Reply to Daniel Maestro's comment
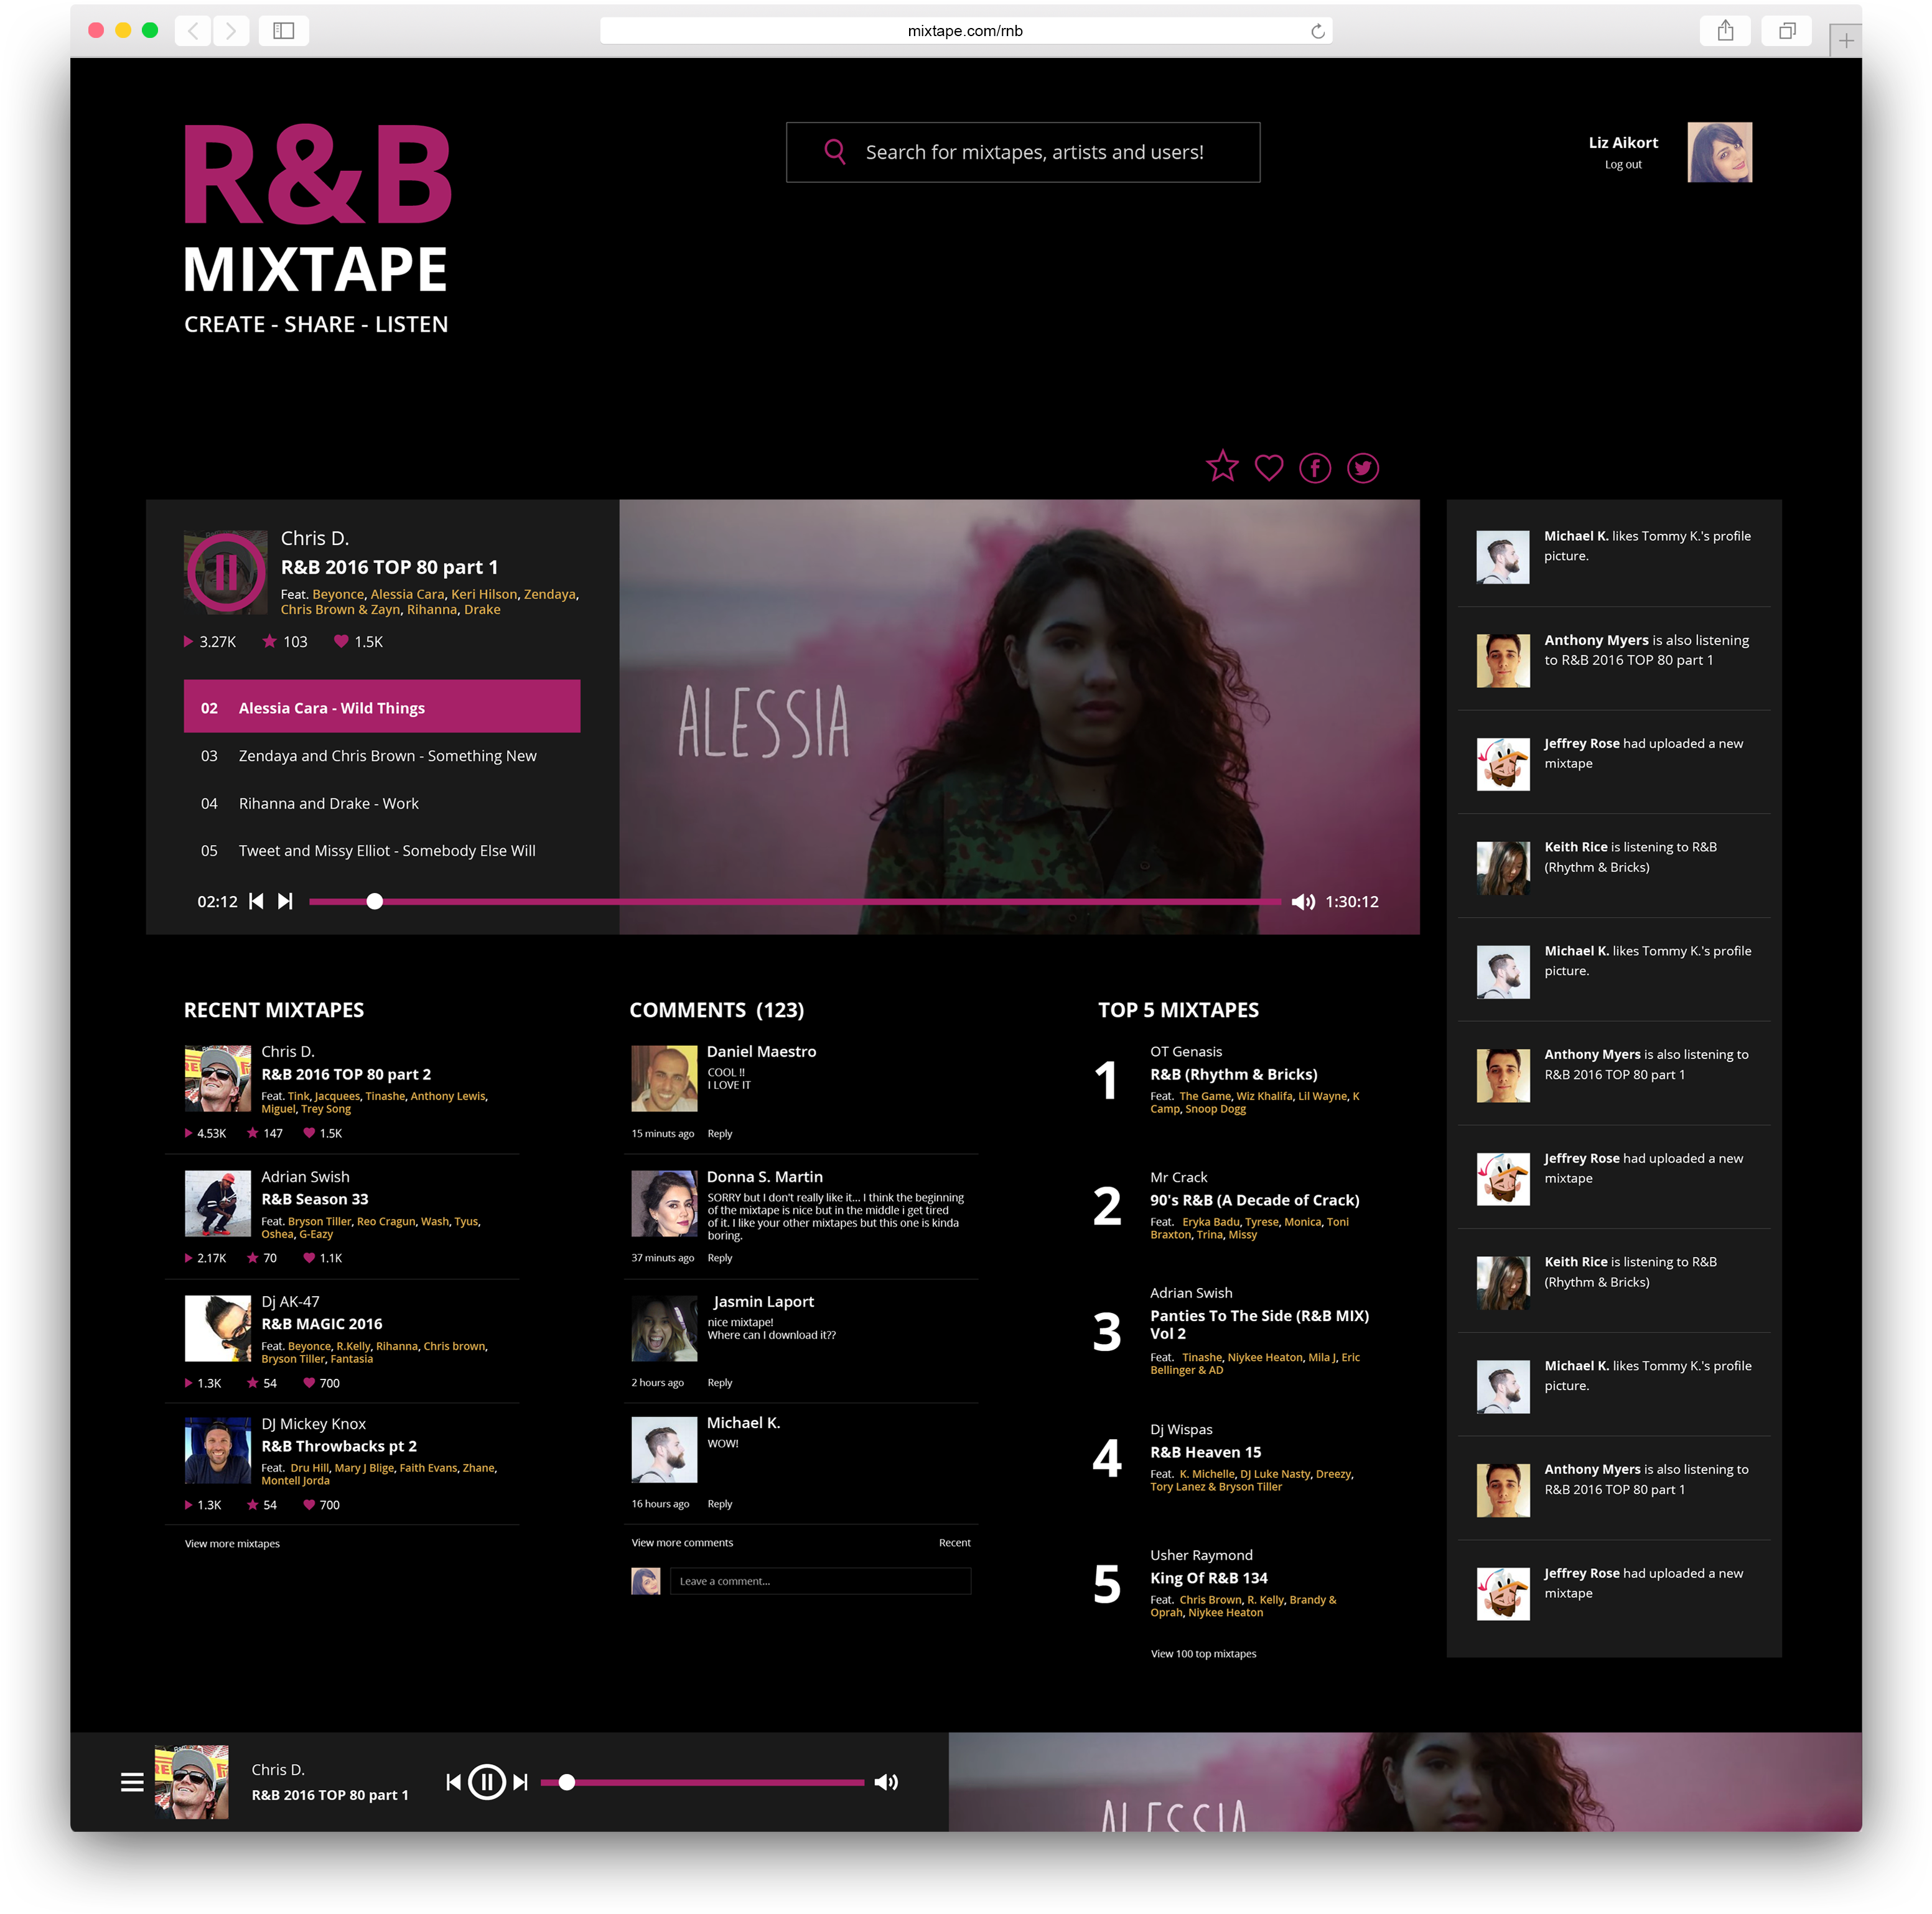The height and width of the screenshot is (1914, 1932). coord(720,1133)
